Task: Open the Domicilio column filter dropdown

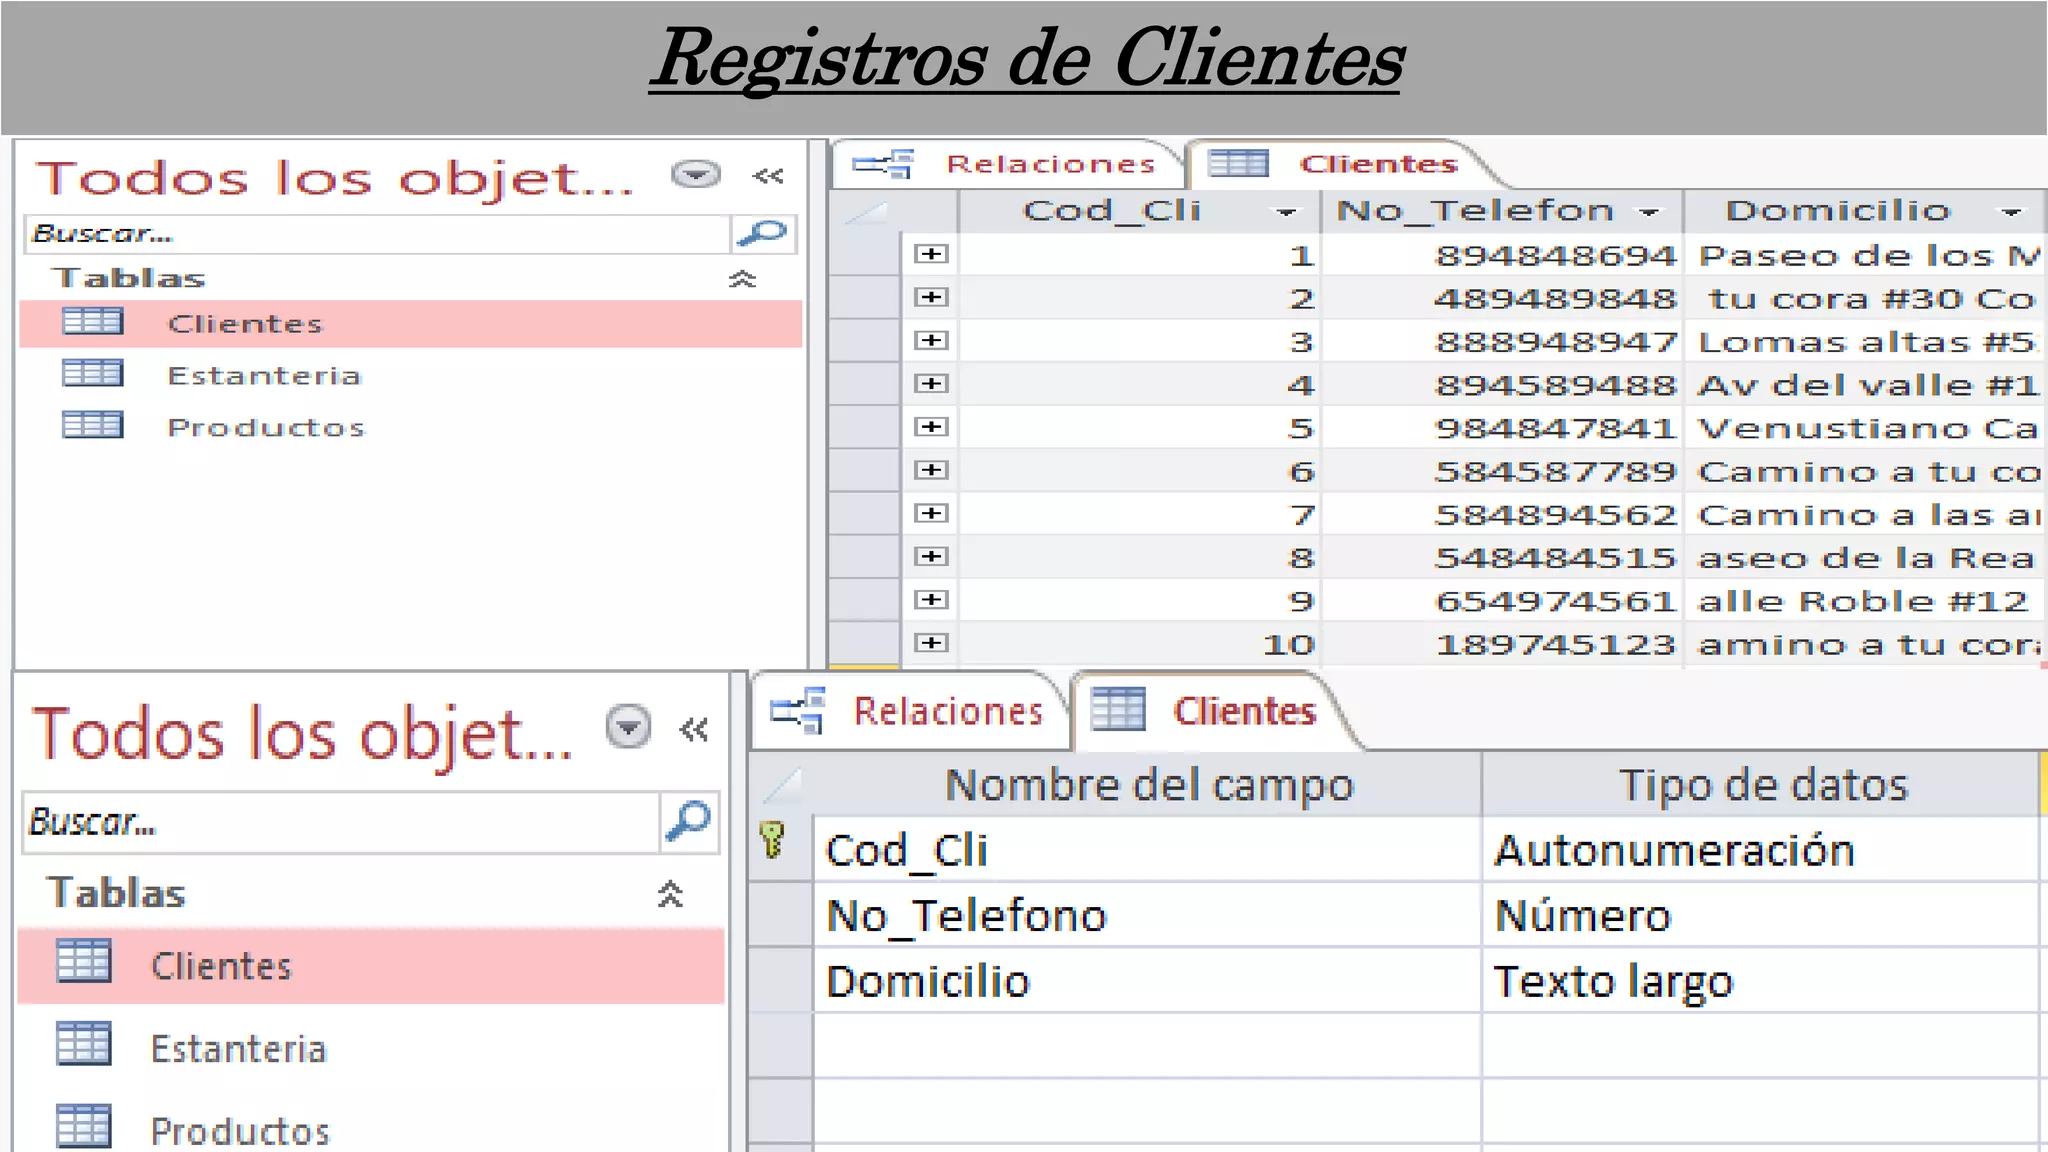Action: coord(2010,212)
